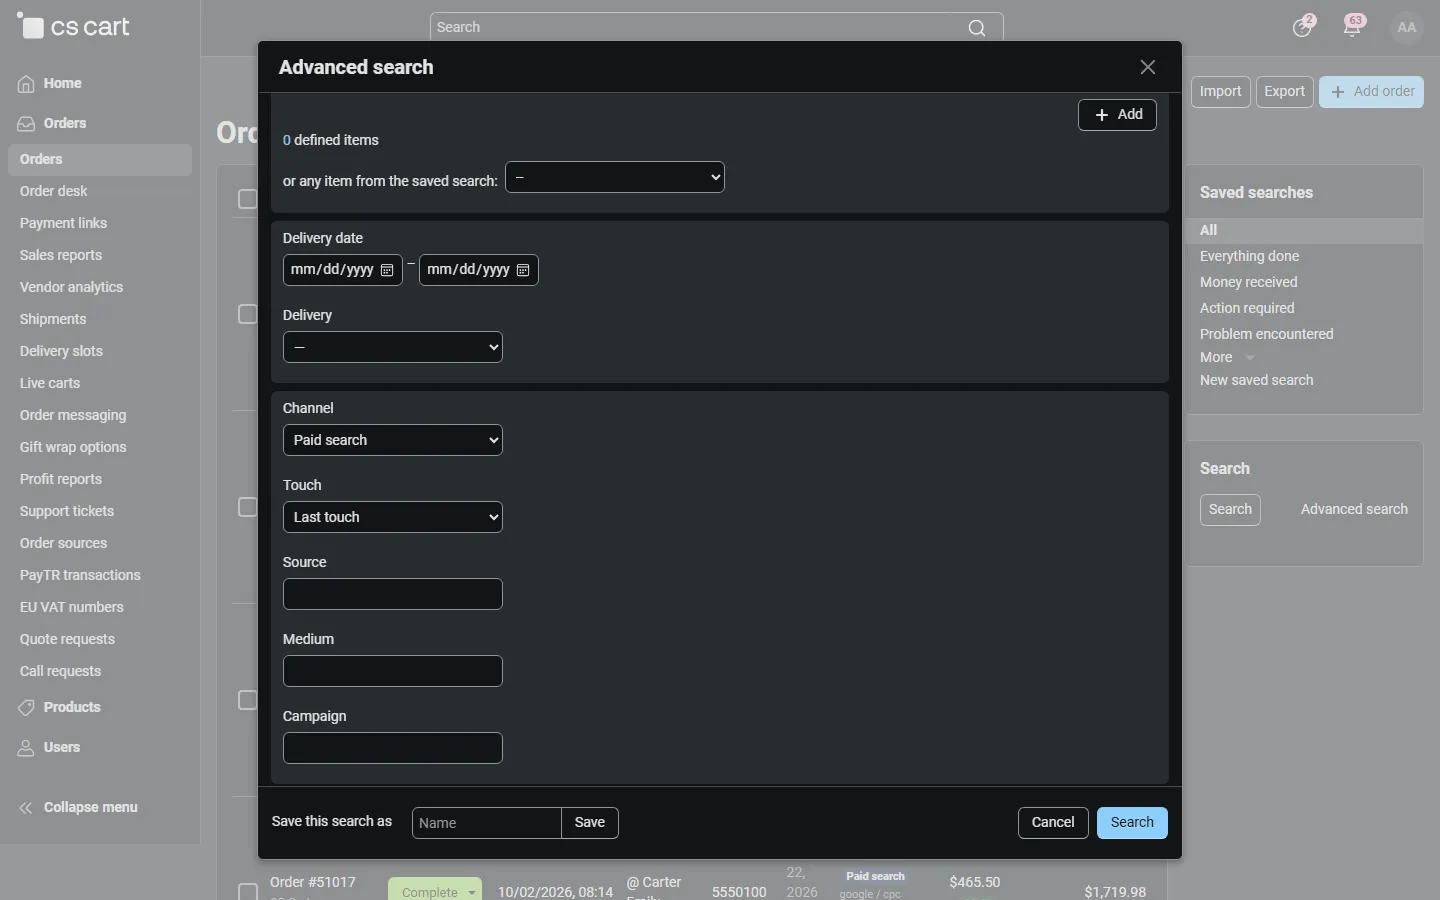Open the Touch dropdown showing Last touch
The image size is (1440, 900).
(x=393, y=517)
